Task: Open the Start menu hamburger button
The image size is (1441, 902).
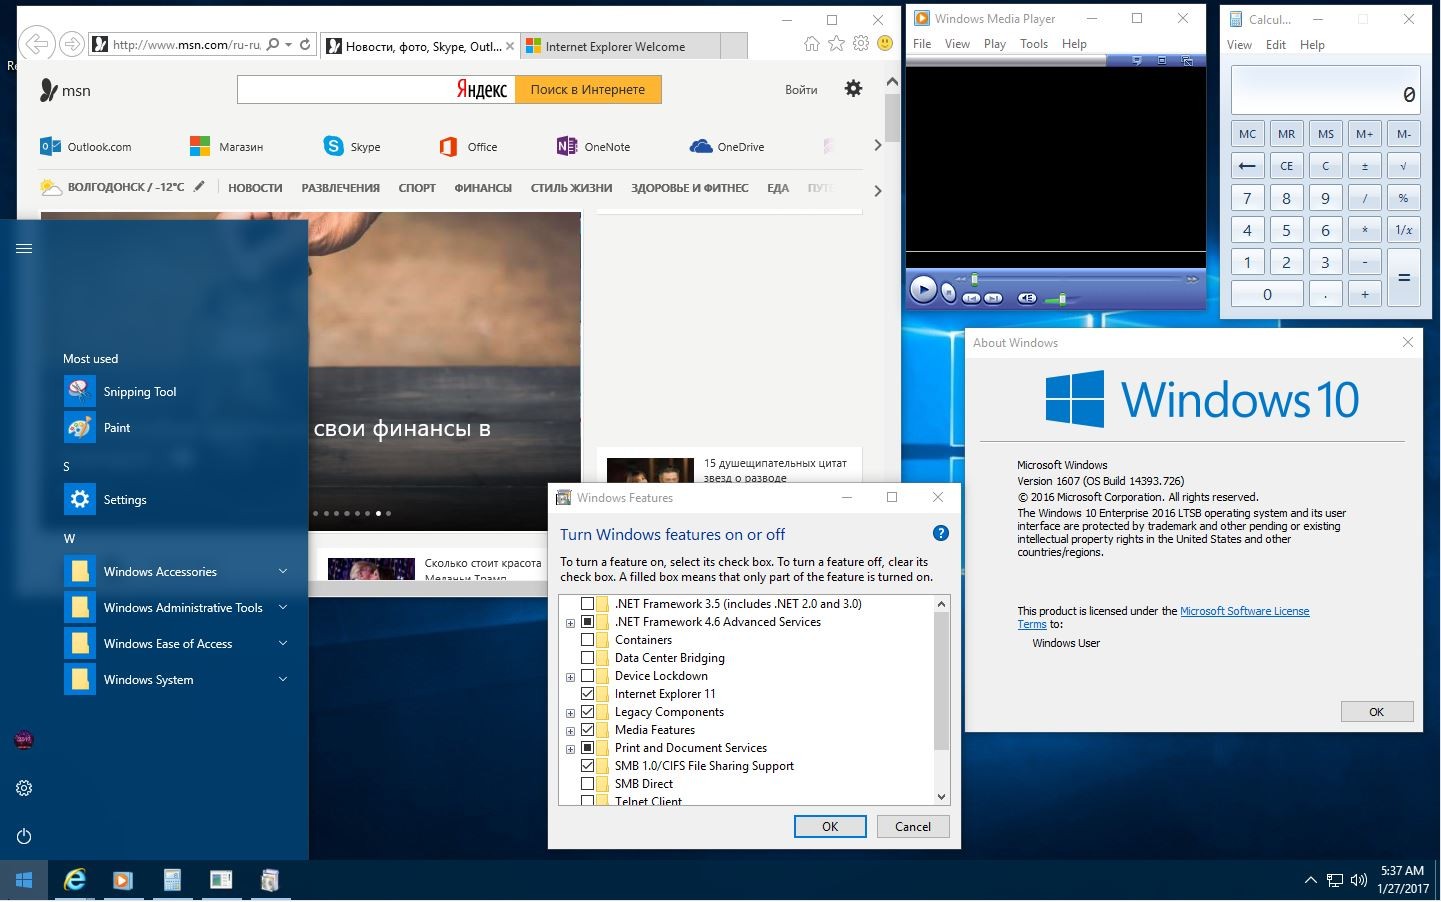Action: (24, 248)
